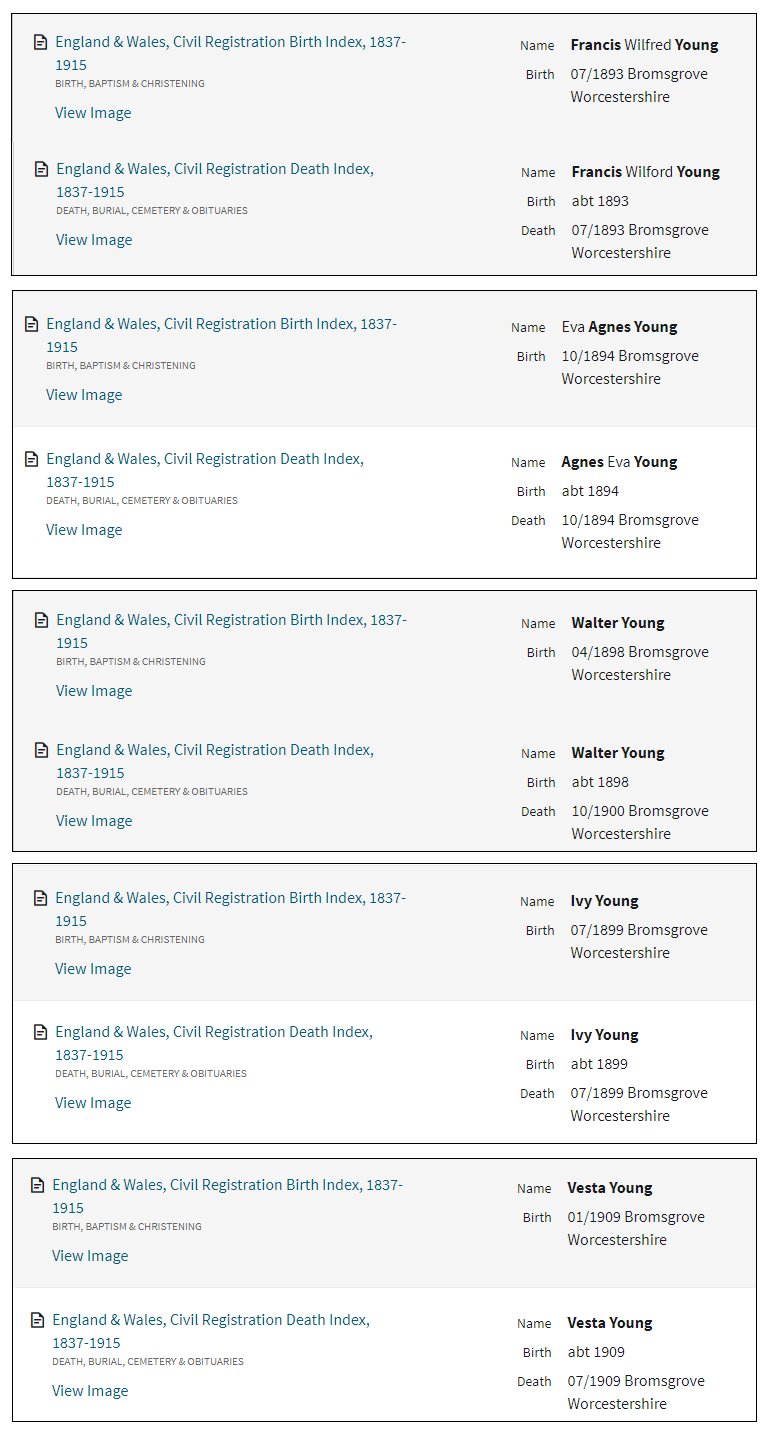Click document icon for Ivy Young death record
This screenshot has width=765, height=1436.
click(40, 1032)
